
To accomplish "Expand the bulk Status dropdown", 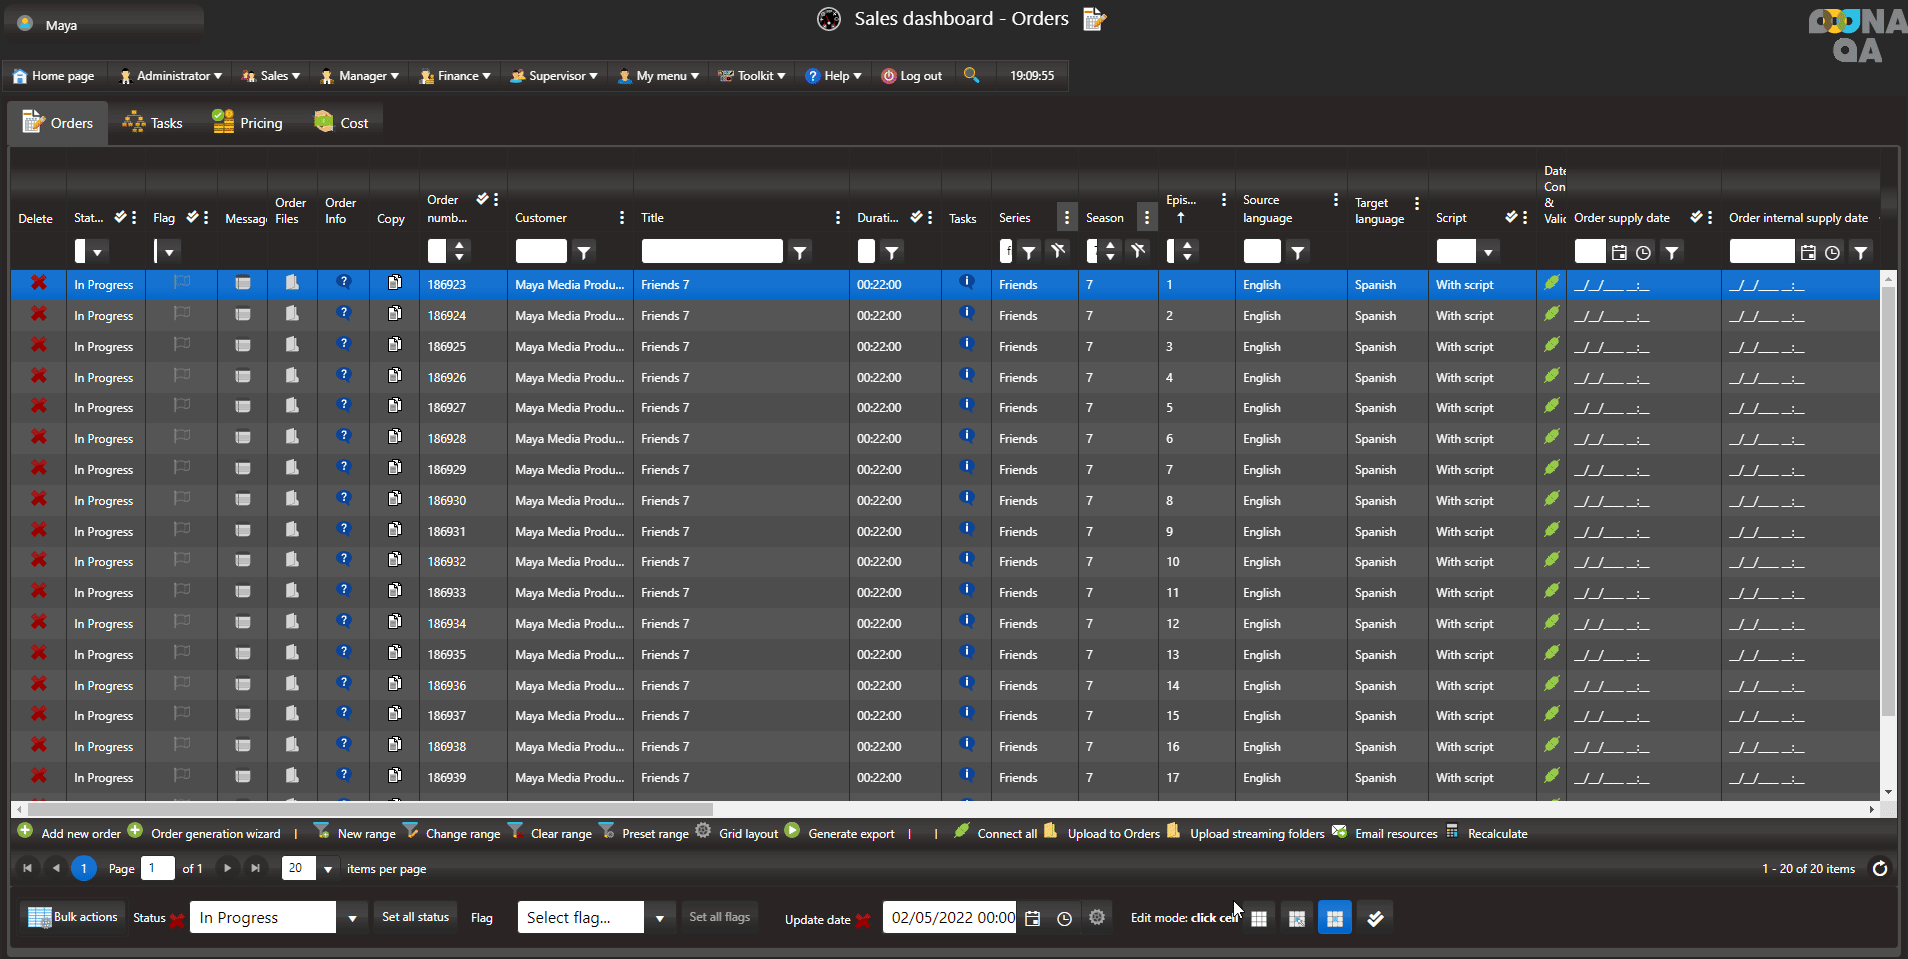I will [x=351, y=918].
